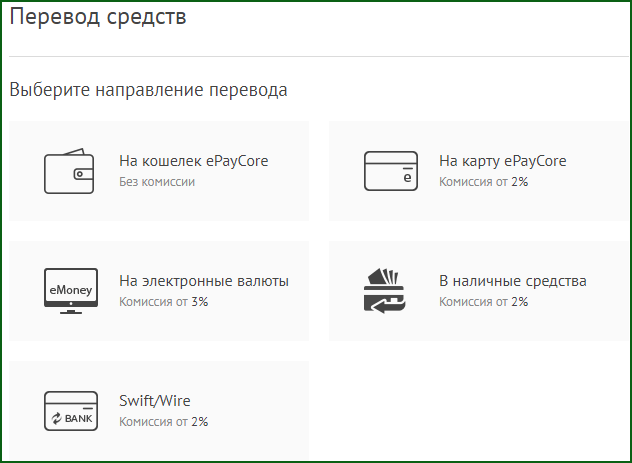The width and height of the screenshot is (632, 463).
Task: Click "Комиссия от 2%" under В наличные средства
Action: coord(483,302)
